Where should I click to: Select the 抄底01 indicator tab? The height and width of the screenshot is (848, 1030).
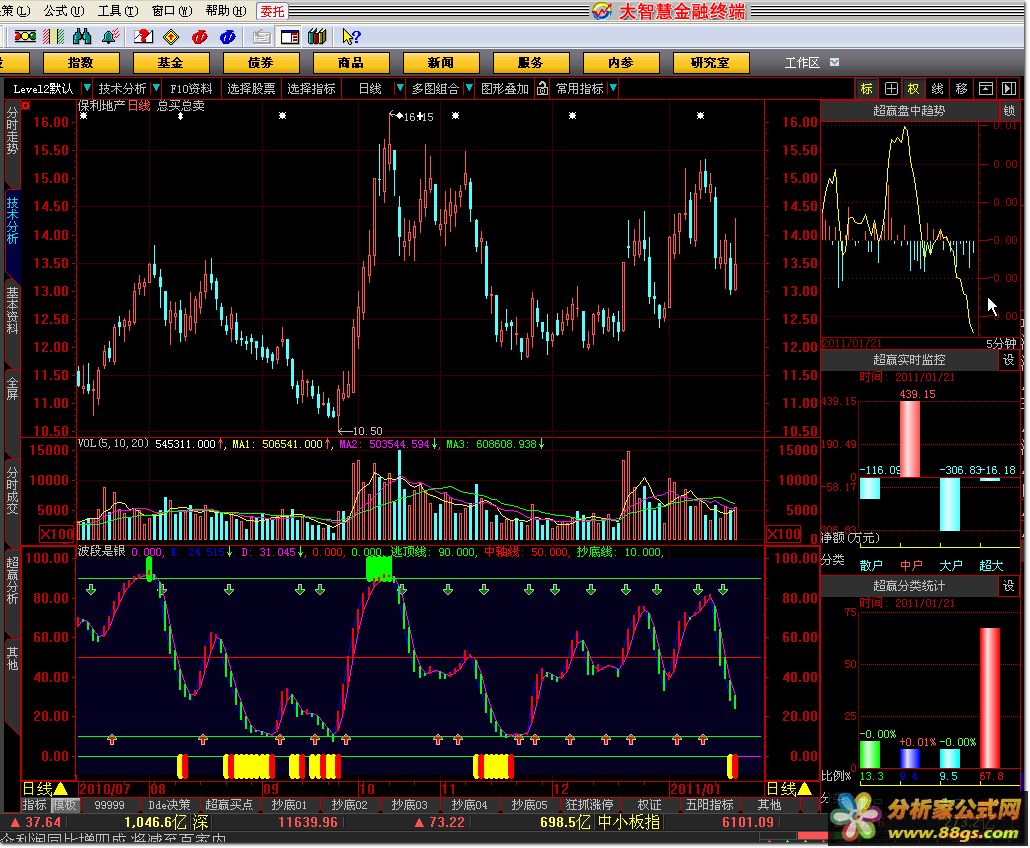[289, 805]
